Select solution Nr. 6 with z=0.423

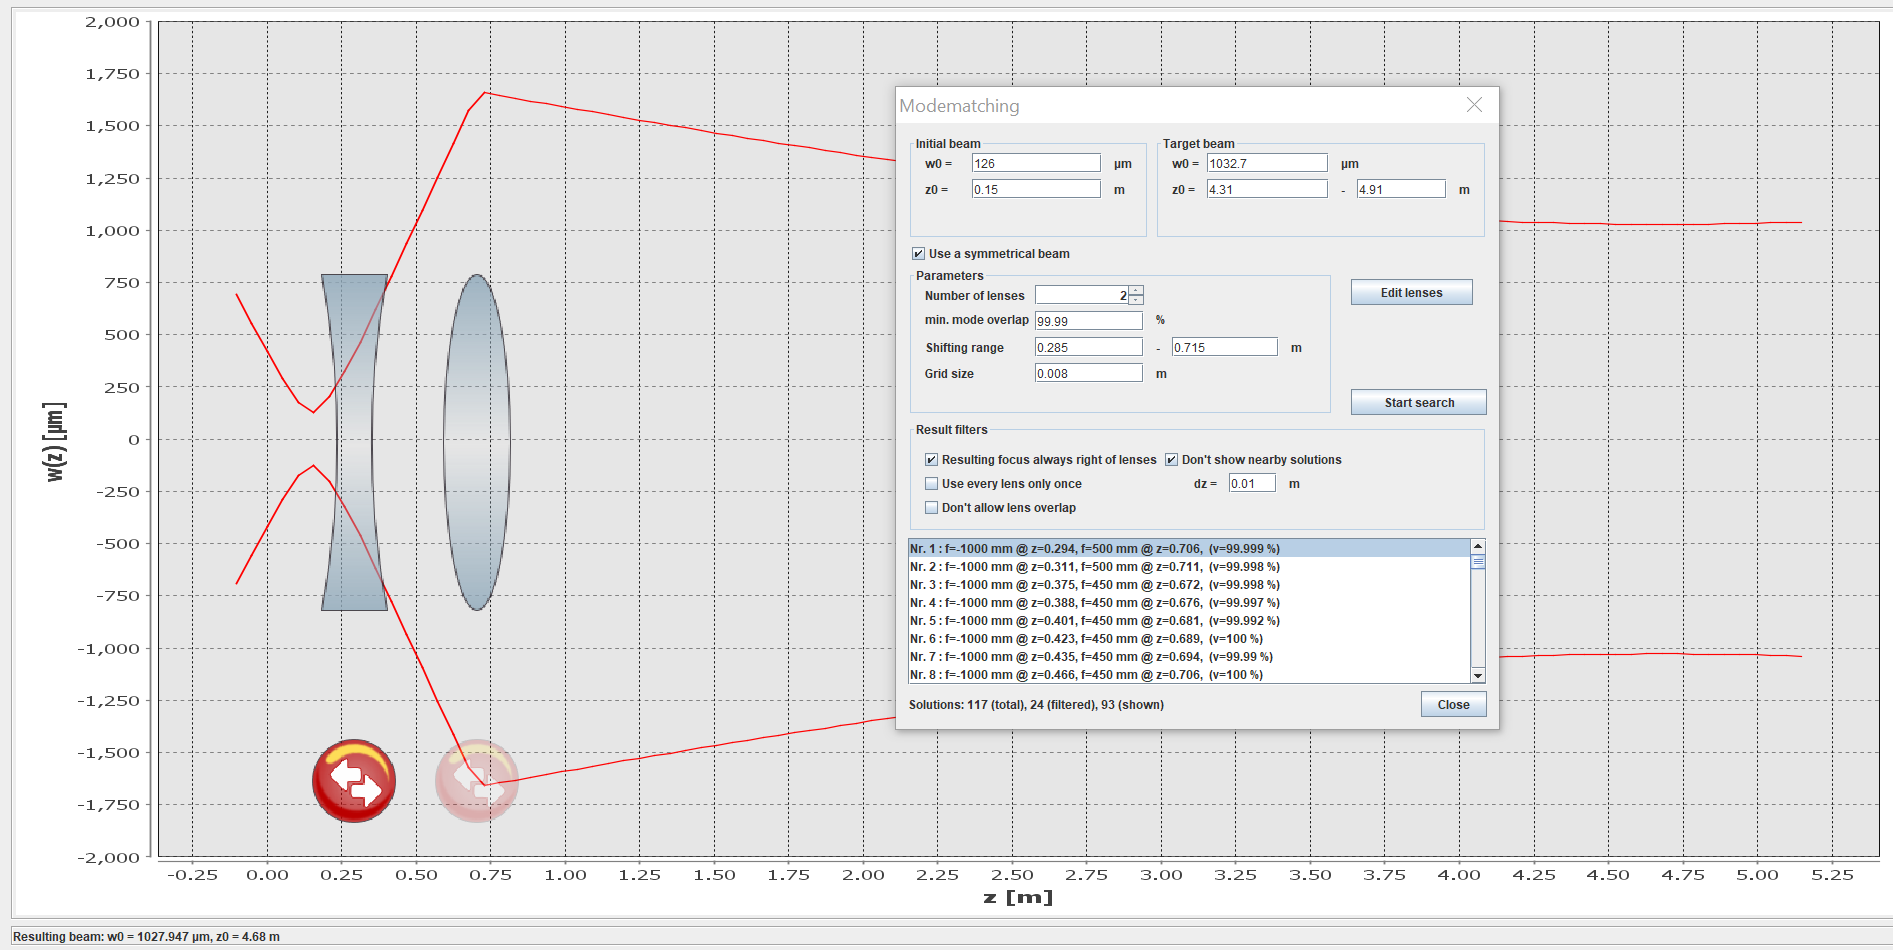pyautogui.click(x=1189, y=639)
